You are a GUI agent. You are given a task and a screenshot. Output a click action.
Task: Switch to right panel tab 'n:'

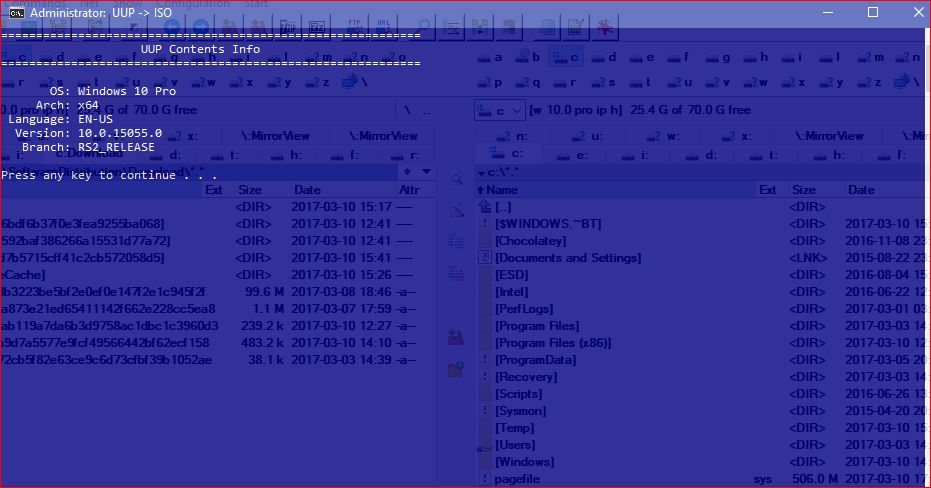(514, 136)
